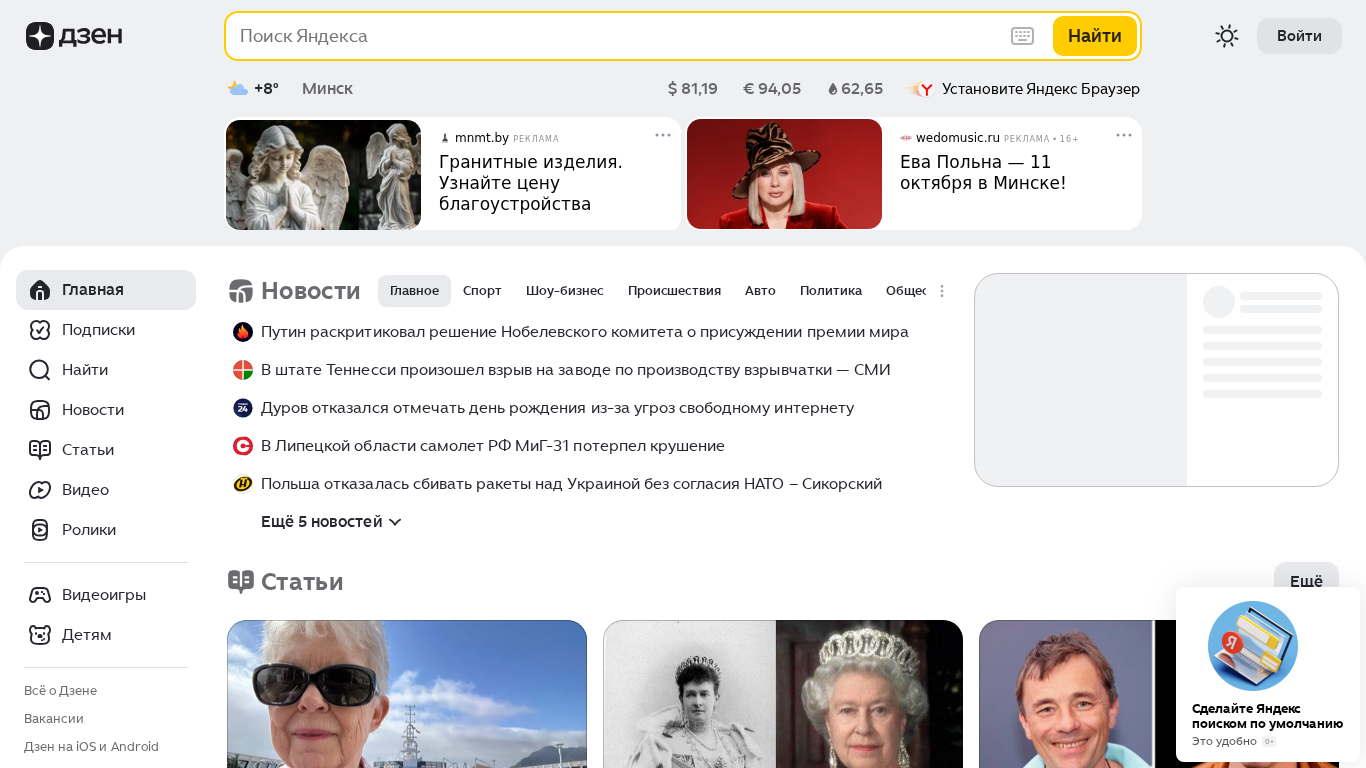Click the dollar rate 81,19
Image resolution: width=1366 pixels, height=768 pixels.
pos(693,89)
